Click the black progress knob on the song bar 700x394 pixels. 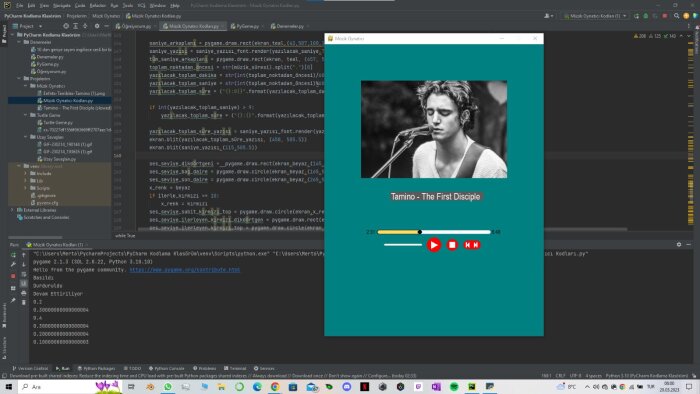pyautogui.click(x=420, y=232)
